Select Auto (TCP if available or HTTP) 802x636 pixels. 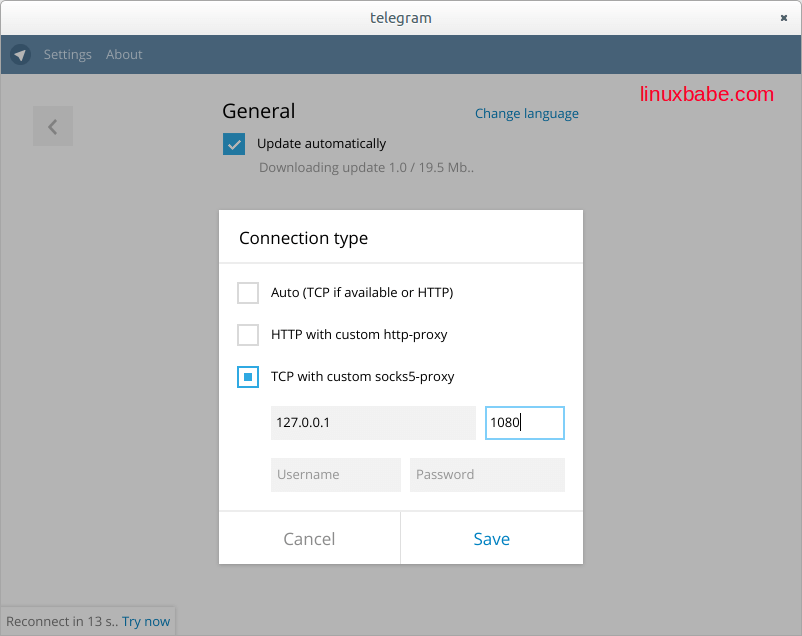248,293
